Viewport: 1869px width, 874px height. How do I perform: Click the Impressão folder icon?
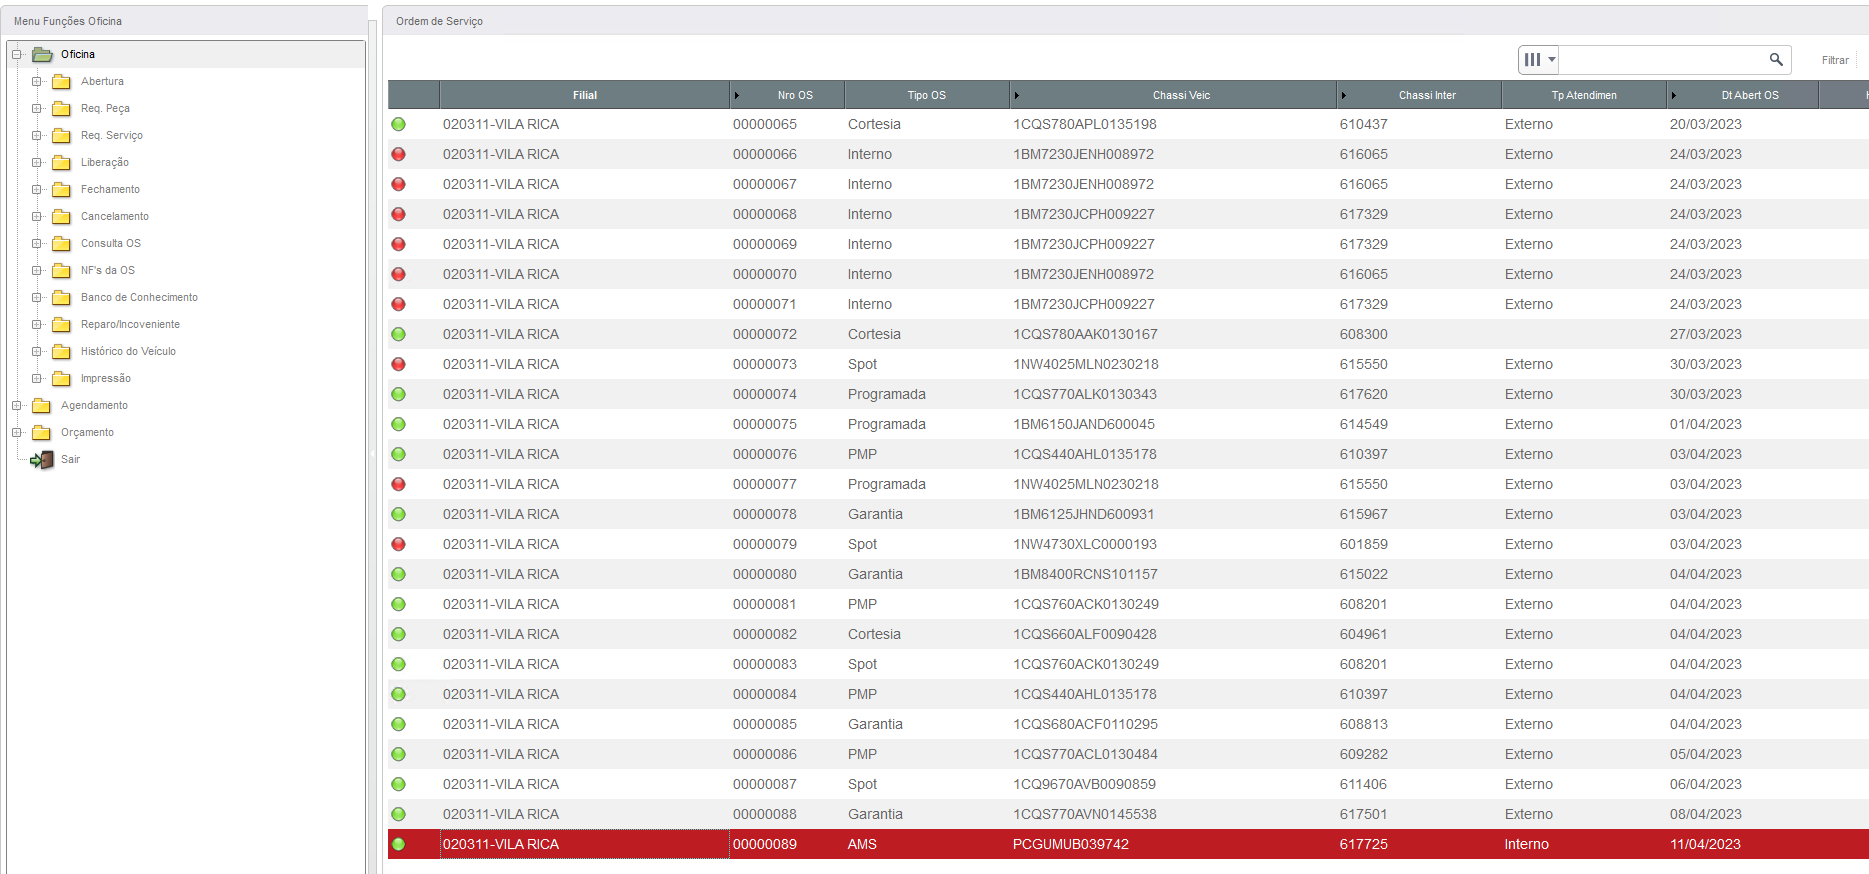click(x=61, y=379)
